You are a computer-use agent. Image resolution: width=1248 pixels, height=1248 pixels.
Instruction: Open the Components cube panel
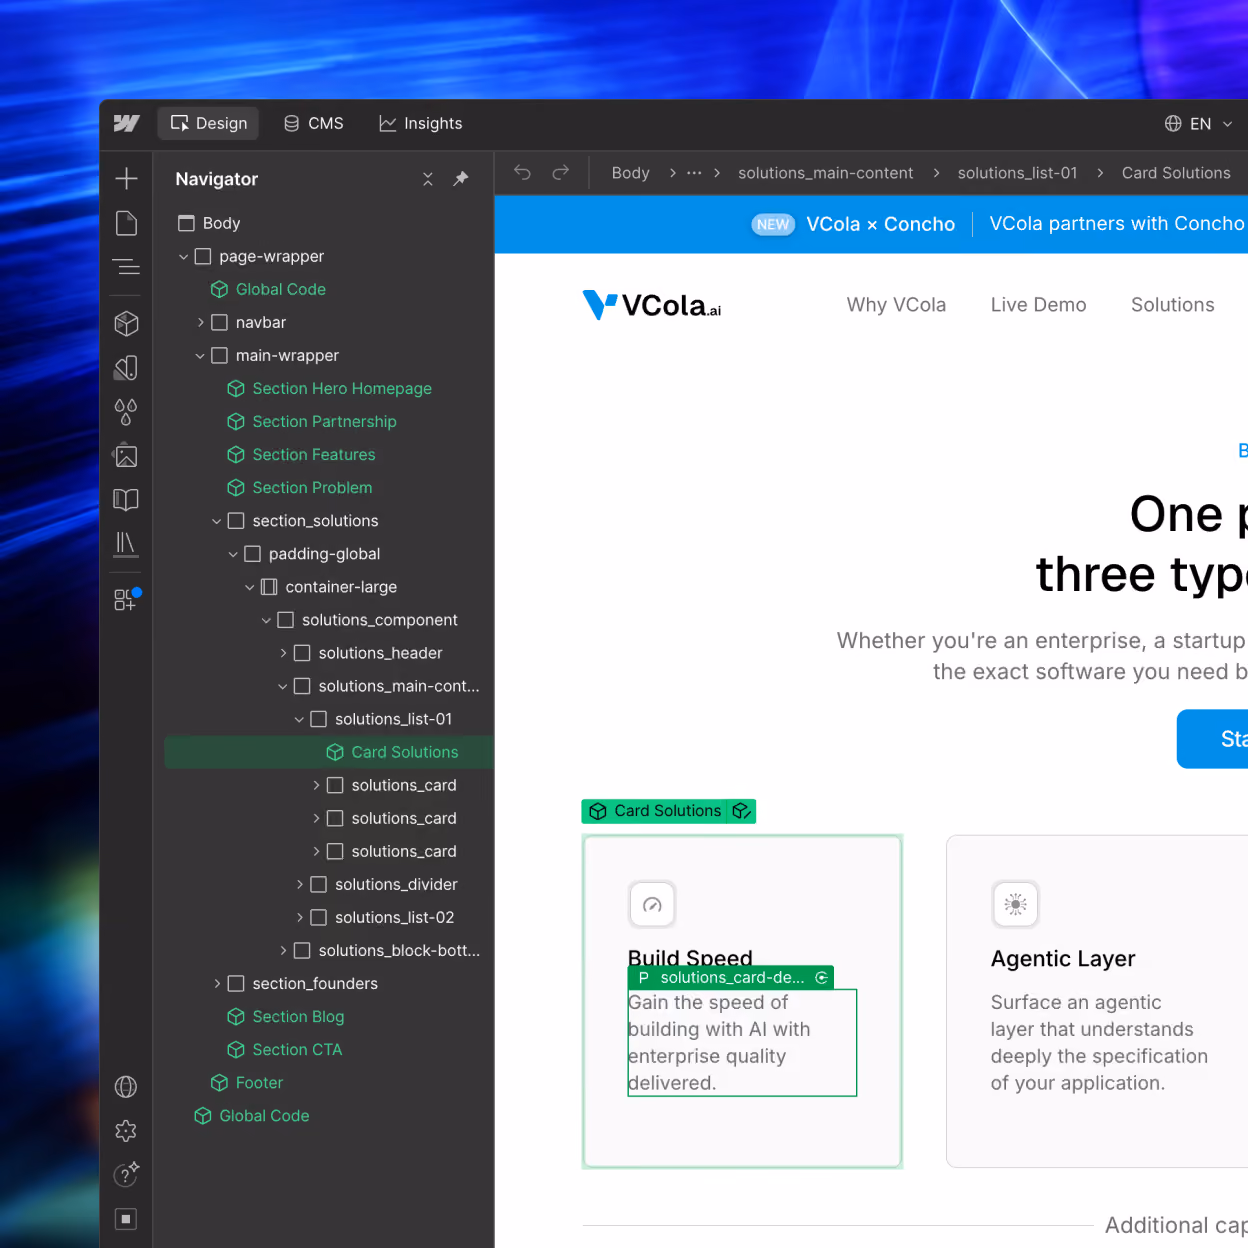pyautogui.click(x=126, y=323)
